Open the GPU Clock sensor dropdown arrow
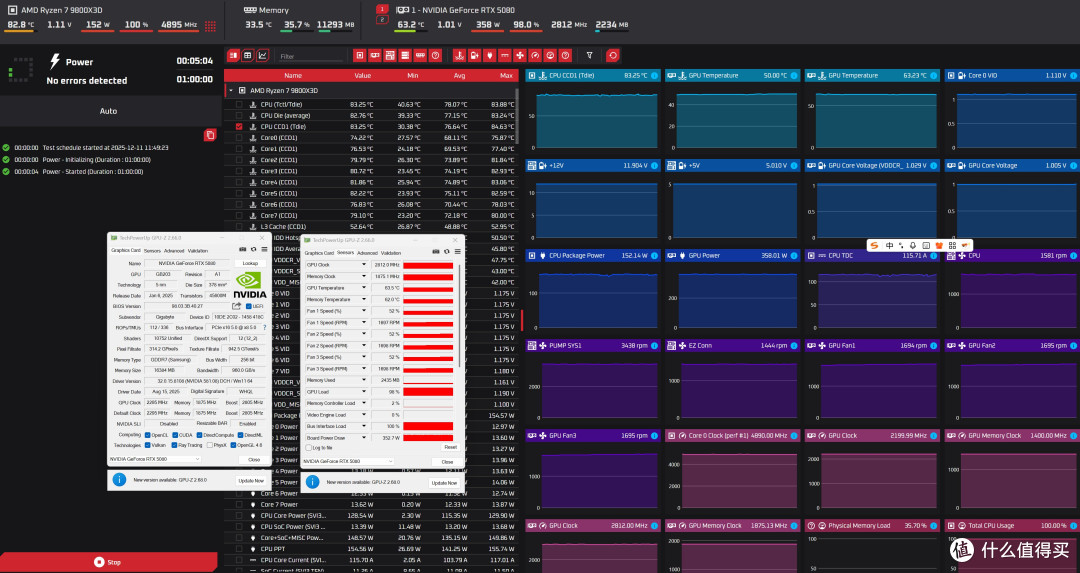Screen dimensions: 1080x573 coord(364,264)
